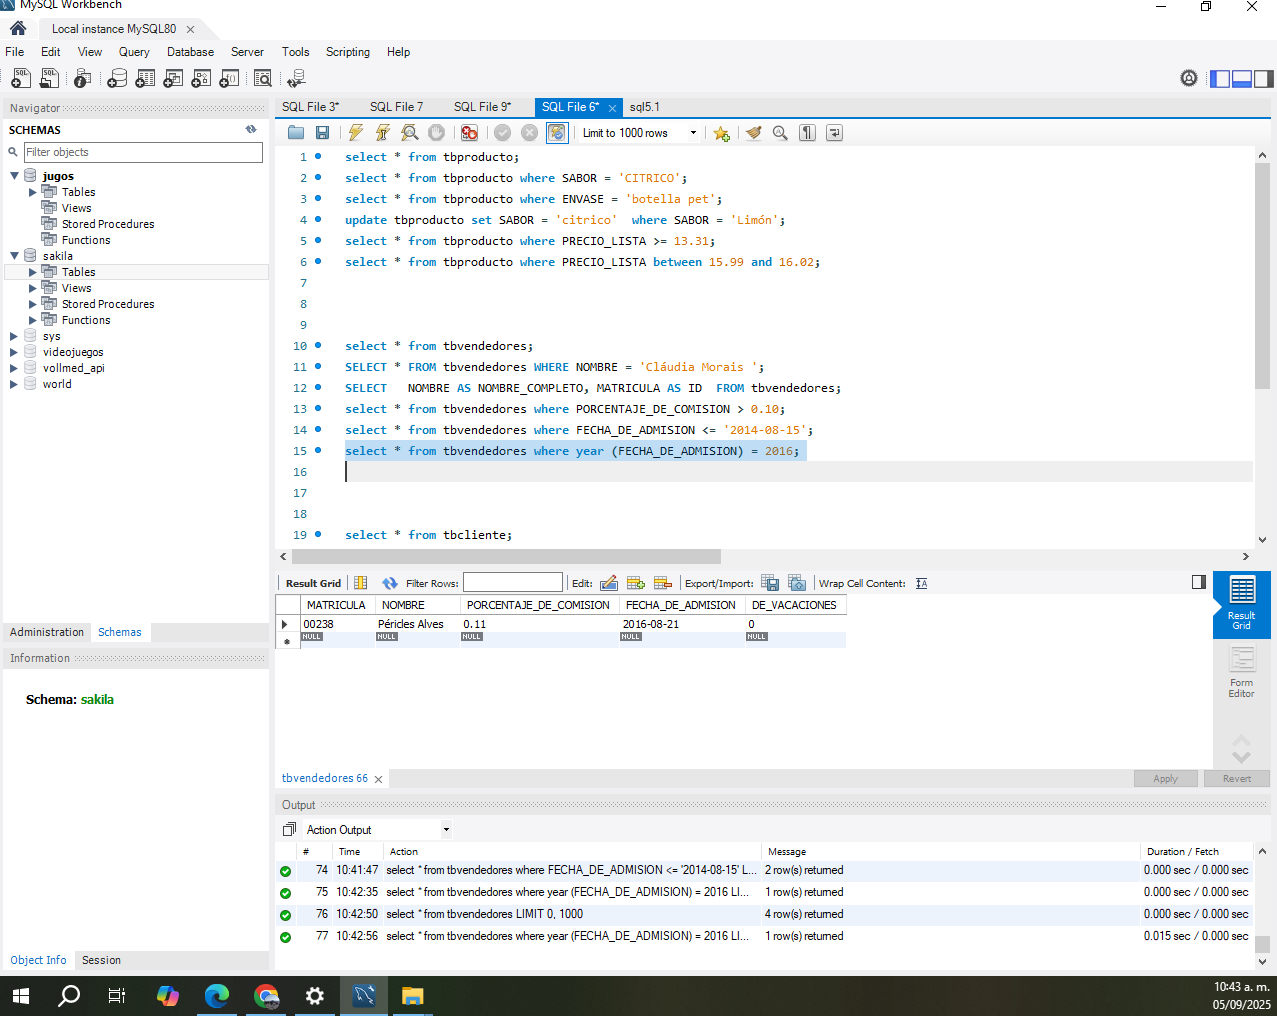Create a new schema in connected server
Viewport: 1277px width, 1016px height.
(x=117, y=78)
